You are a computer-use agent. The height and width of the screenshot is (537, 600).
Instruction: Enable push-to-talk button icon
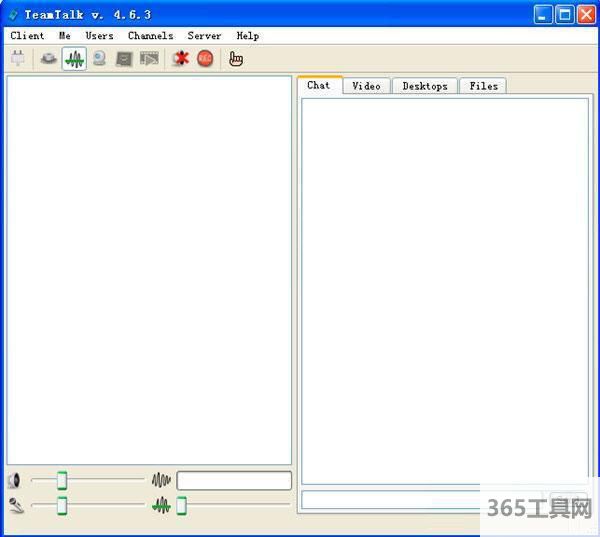click(x=48, y=59)
